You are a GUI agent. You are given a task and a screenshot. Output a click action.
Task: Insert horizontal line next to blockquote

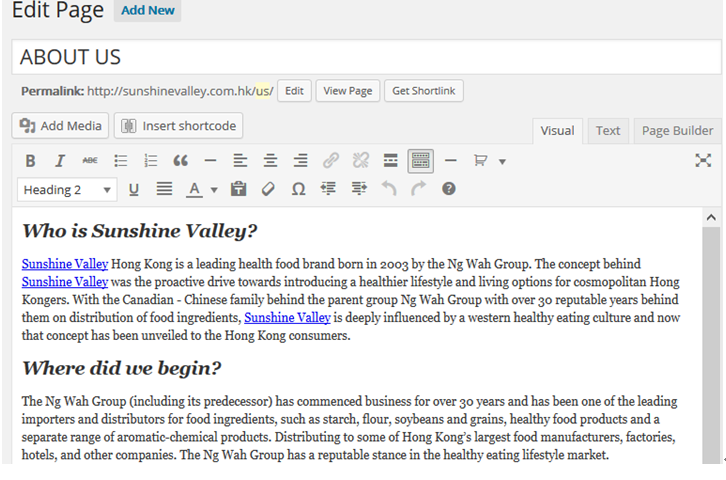[x=210, y=161]
